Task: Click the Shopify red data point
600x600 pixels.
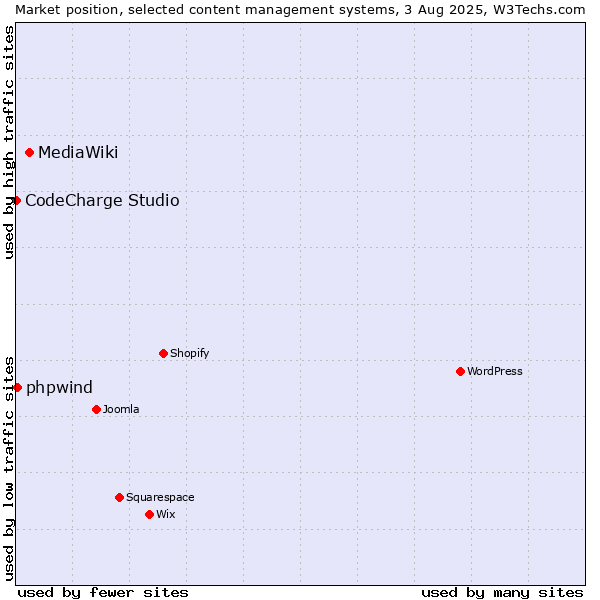Action: [163, 354]
